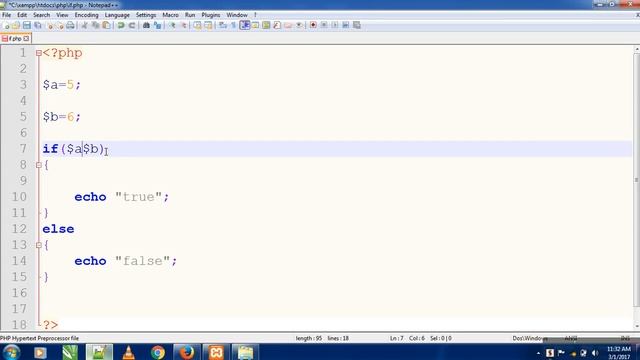Click Run Macro Multiple Times icon
The height and width of the screenshot is (360, 640).
click(346, 25)
